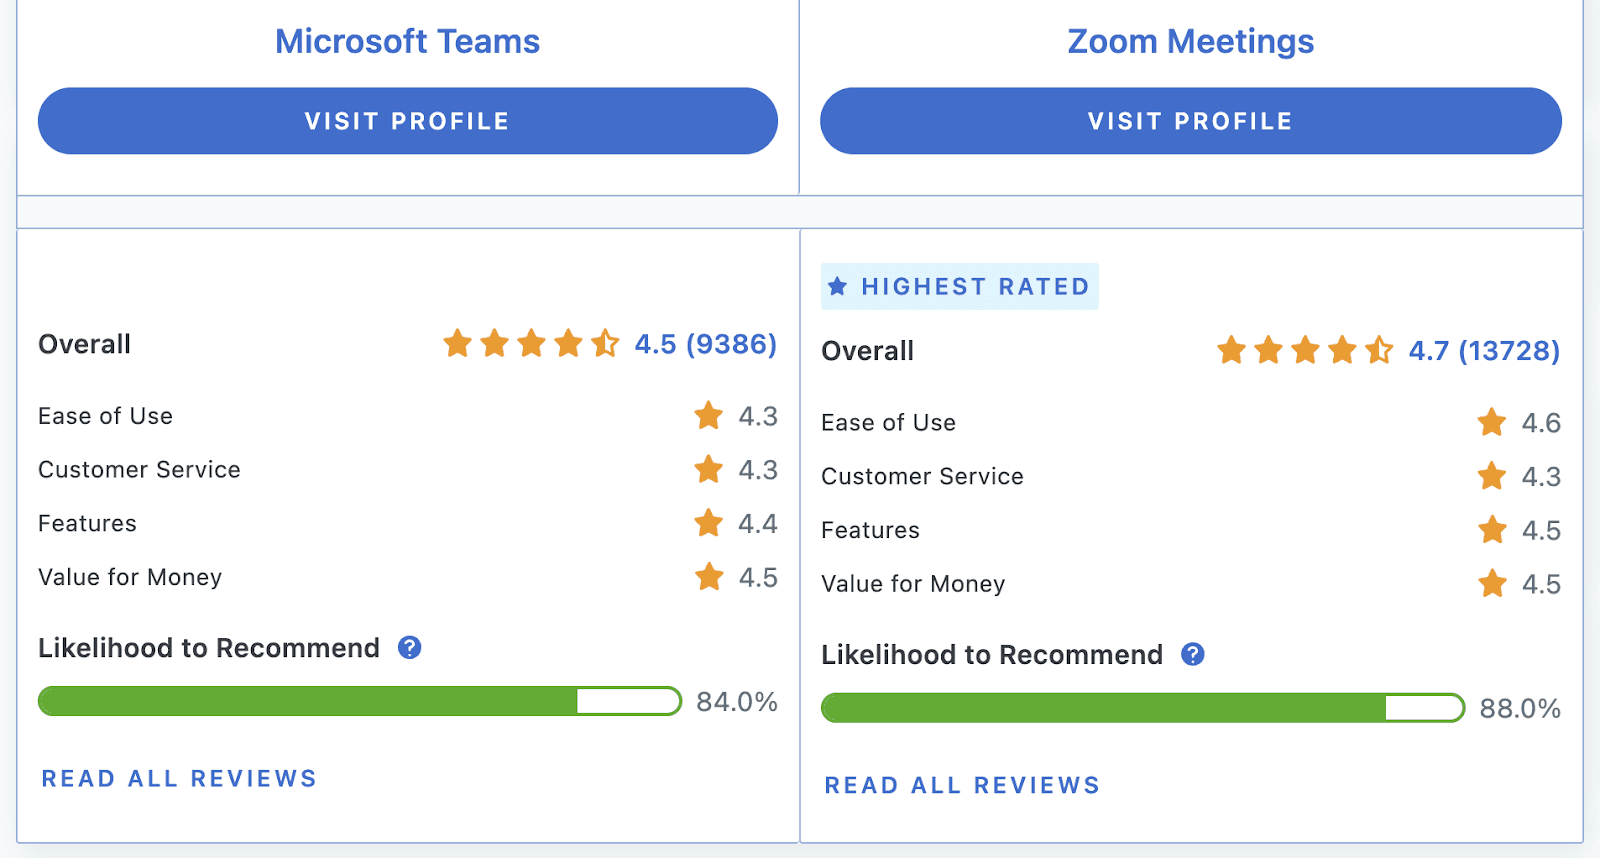Visit the Microsoft Teams profile
The width and height of the screenshot is (1600, 858).
pos(406,121)
